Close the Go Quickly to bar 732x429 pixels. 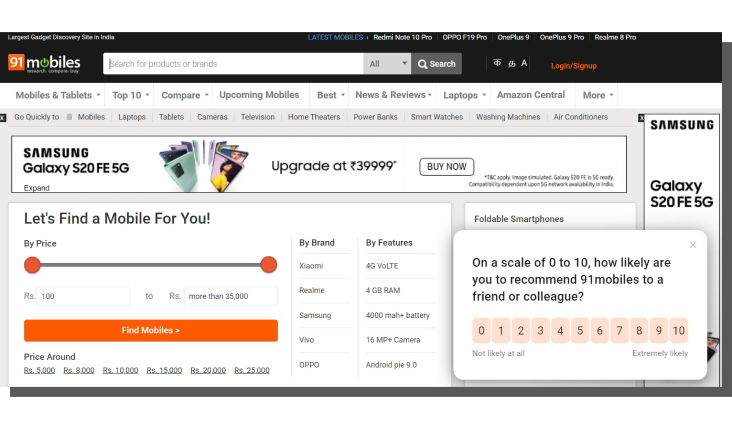3,118
